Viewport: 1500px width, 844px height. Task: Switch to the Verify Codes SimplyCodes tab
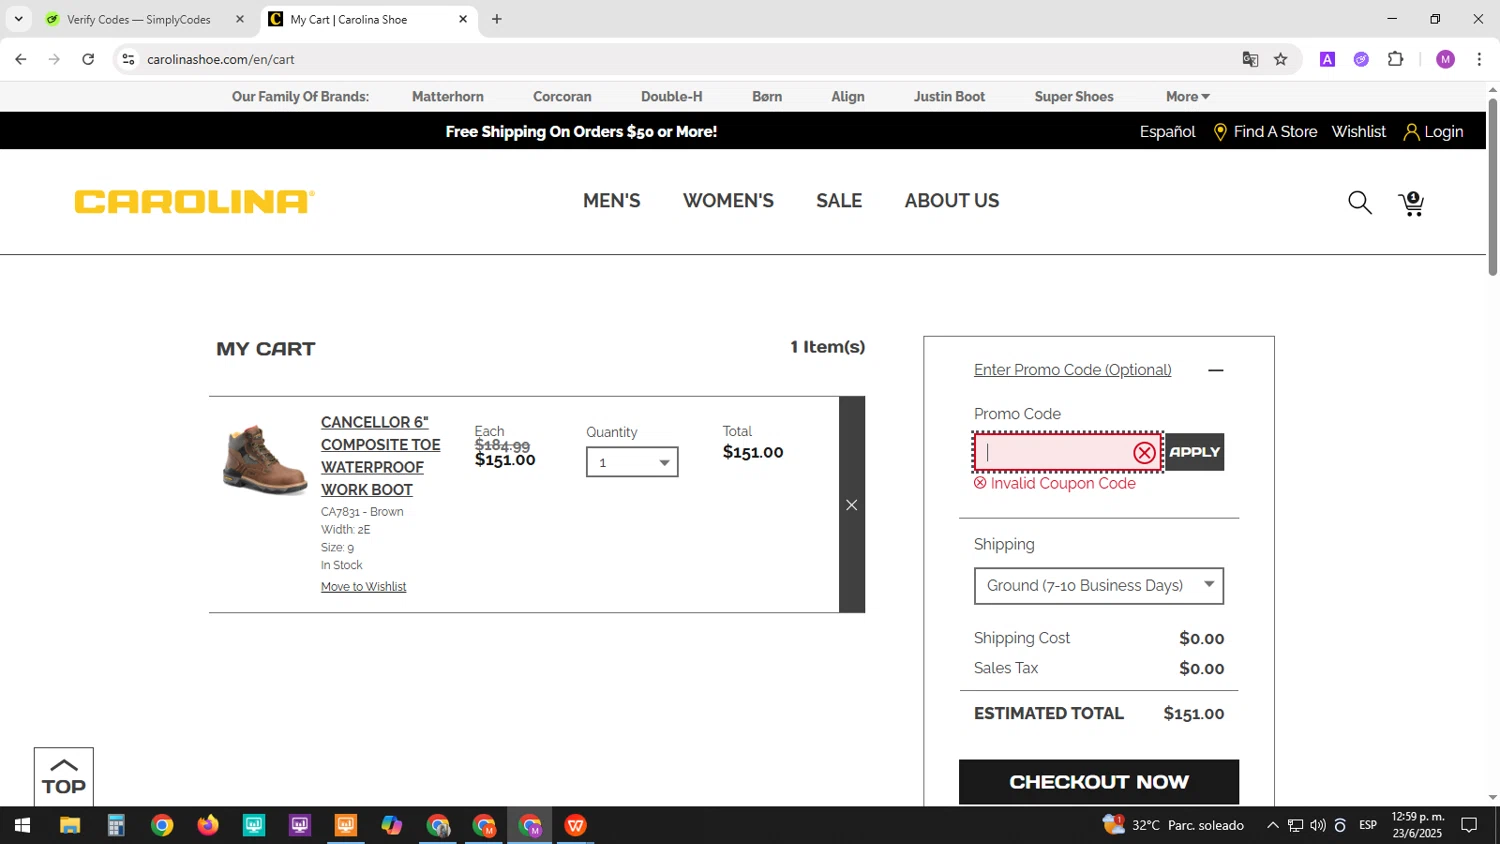coord(139,19)
